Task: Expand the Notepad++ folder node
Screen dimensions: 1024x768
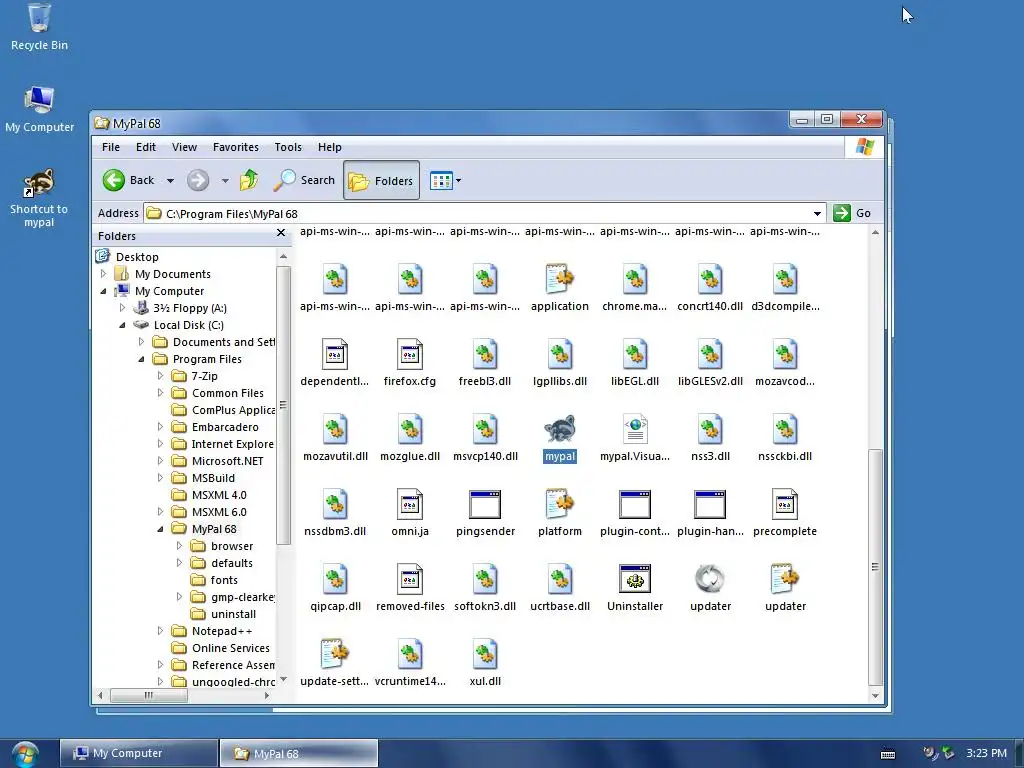Action: pos(160,631)
